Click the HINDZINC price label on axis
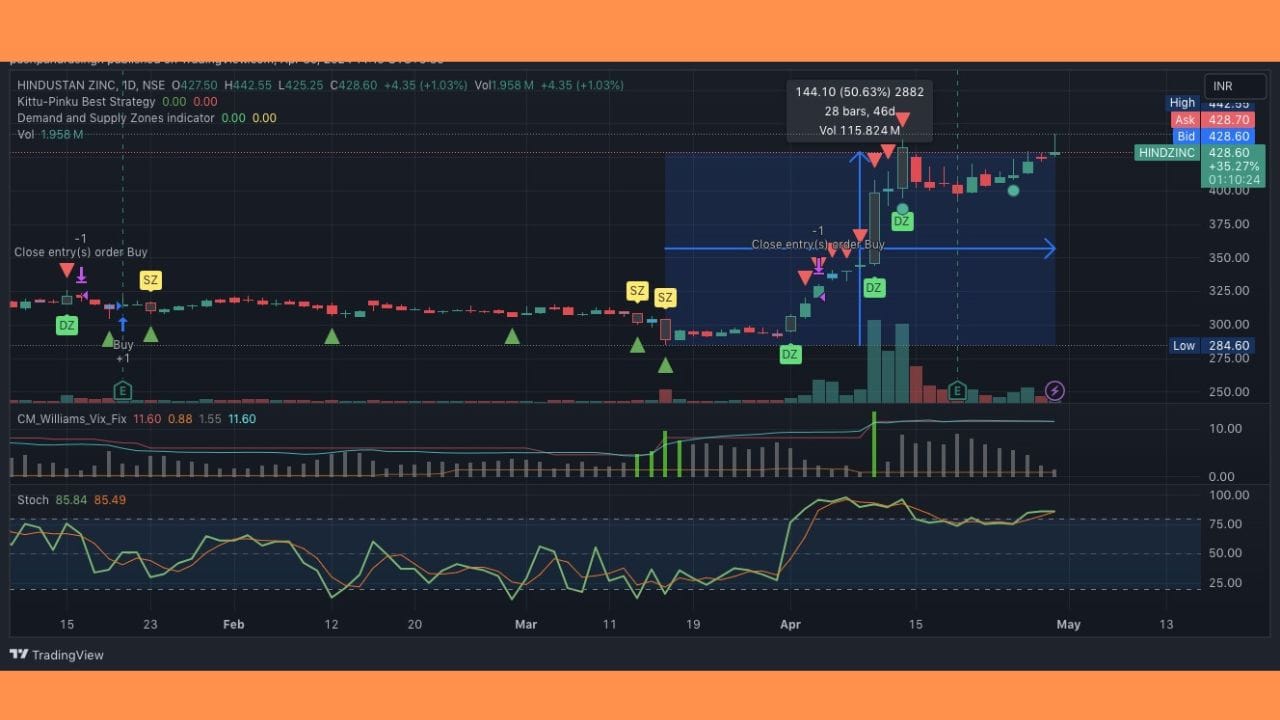The image size is (1280, 720). pos(1167,153)
